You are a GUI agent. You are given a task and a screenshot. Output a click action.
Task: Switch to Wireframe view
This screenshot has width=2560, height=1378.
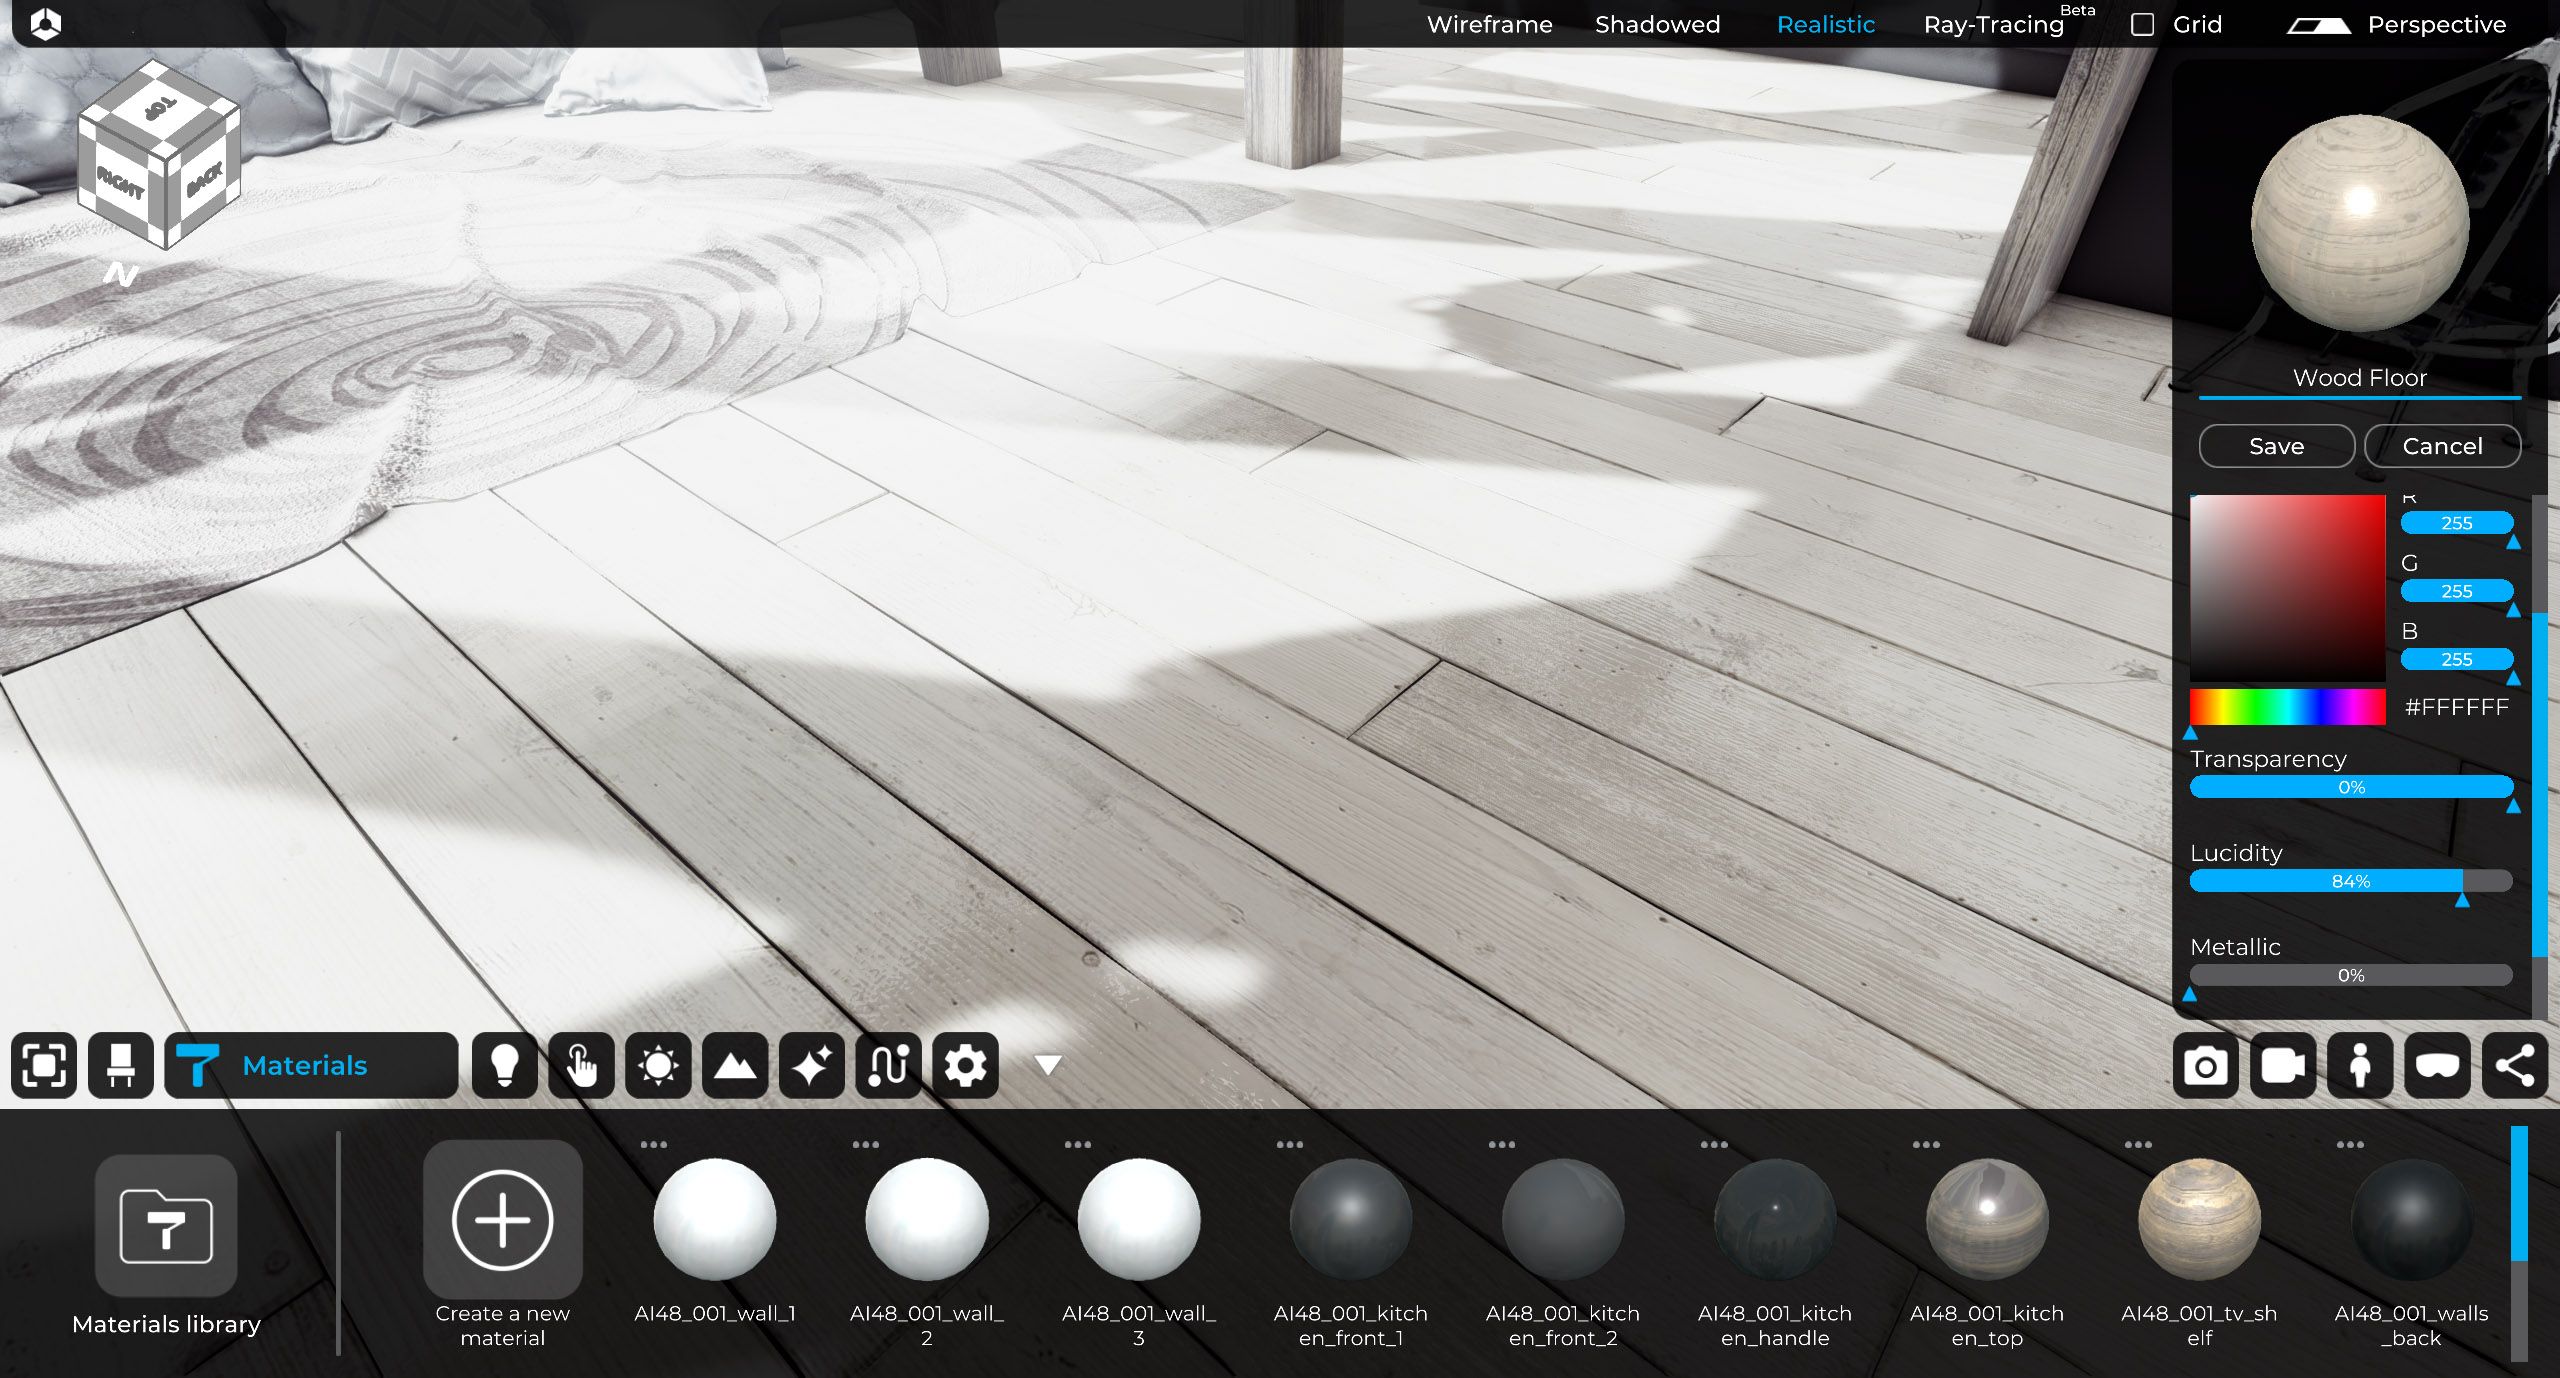click(x=1490, y=24)
